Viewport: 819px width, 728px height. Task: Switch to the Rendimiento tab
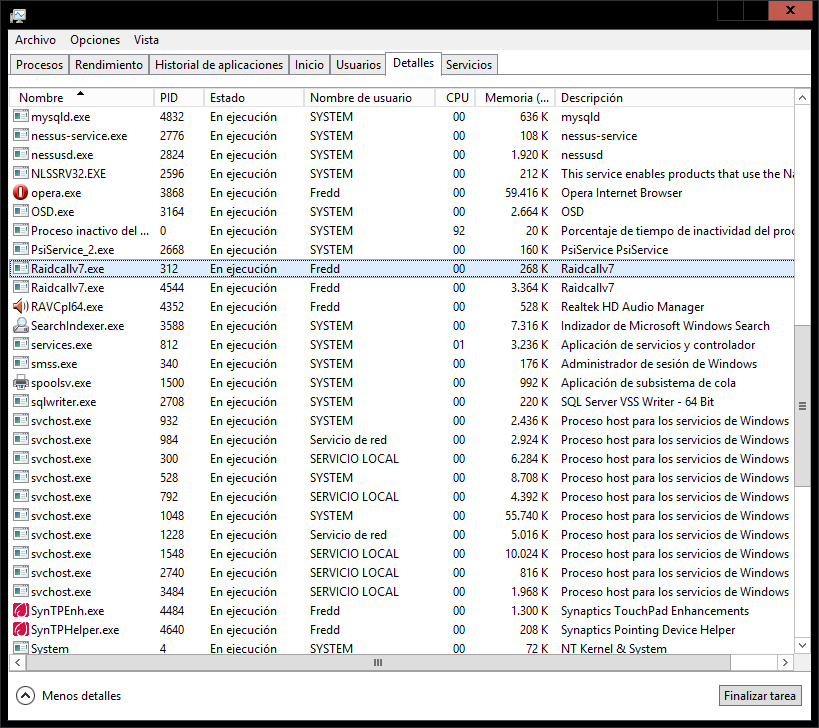click(109, 65)
